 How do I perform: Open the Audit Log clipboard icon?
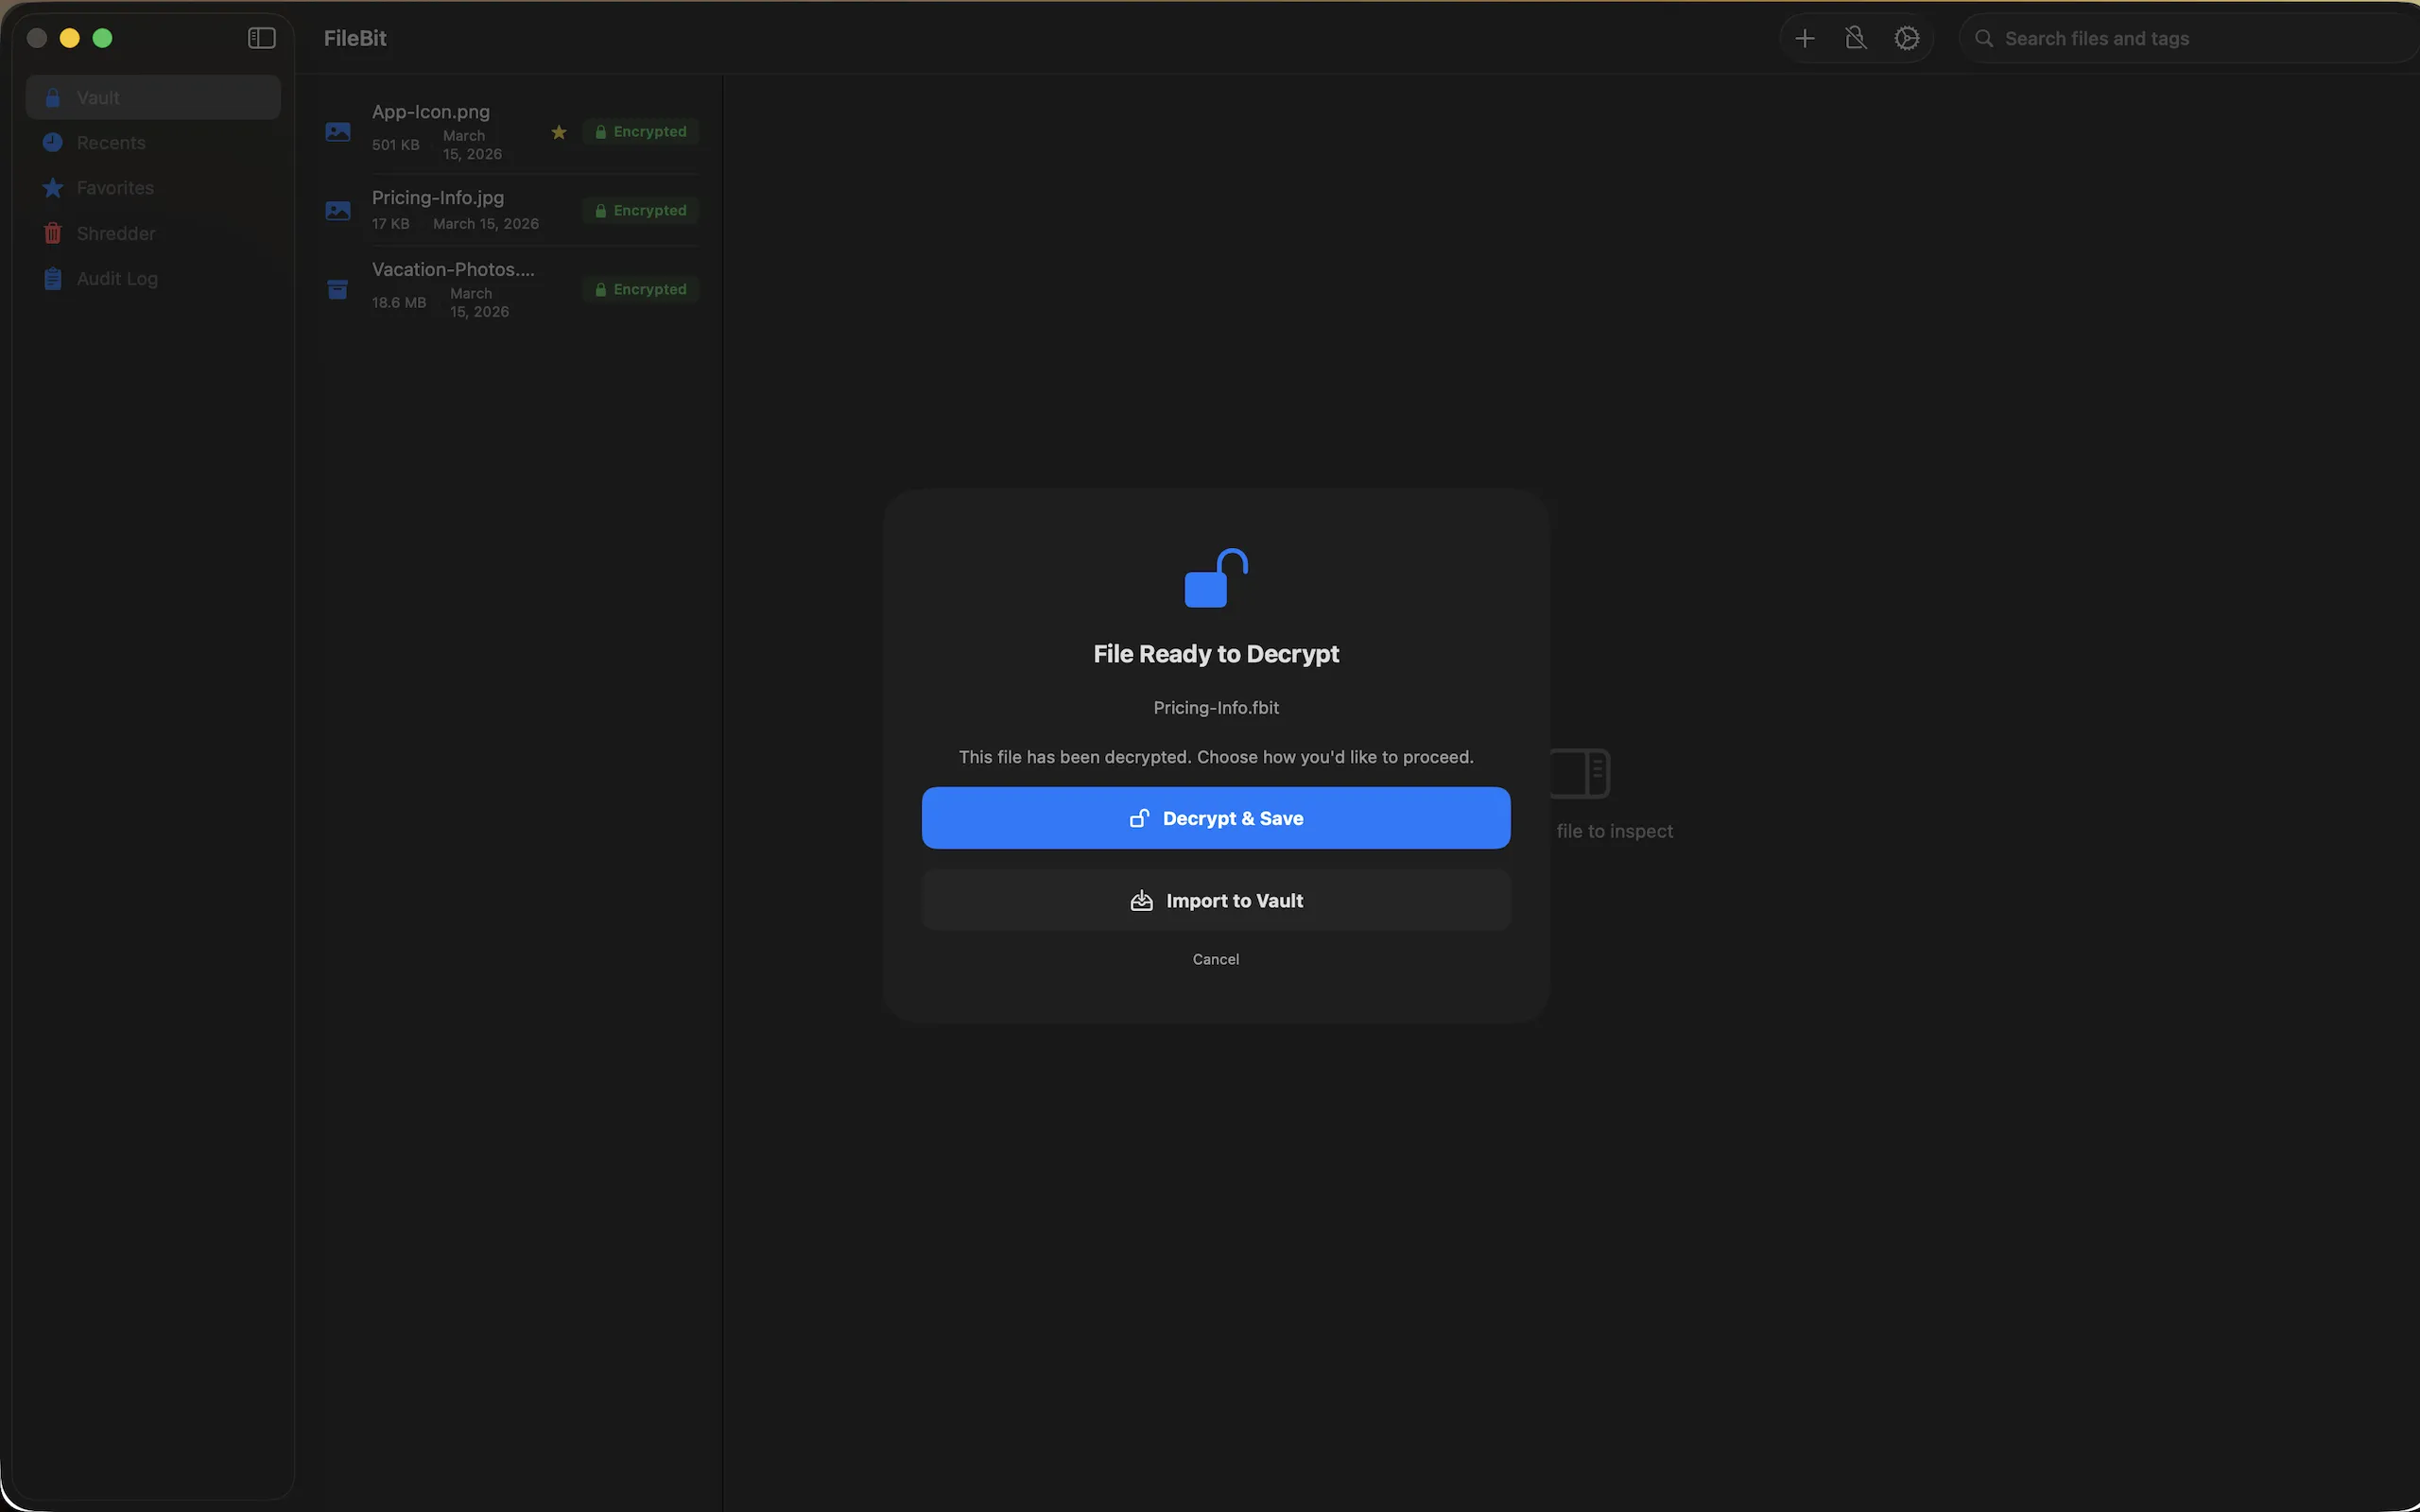click(x=52, y=278)
